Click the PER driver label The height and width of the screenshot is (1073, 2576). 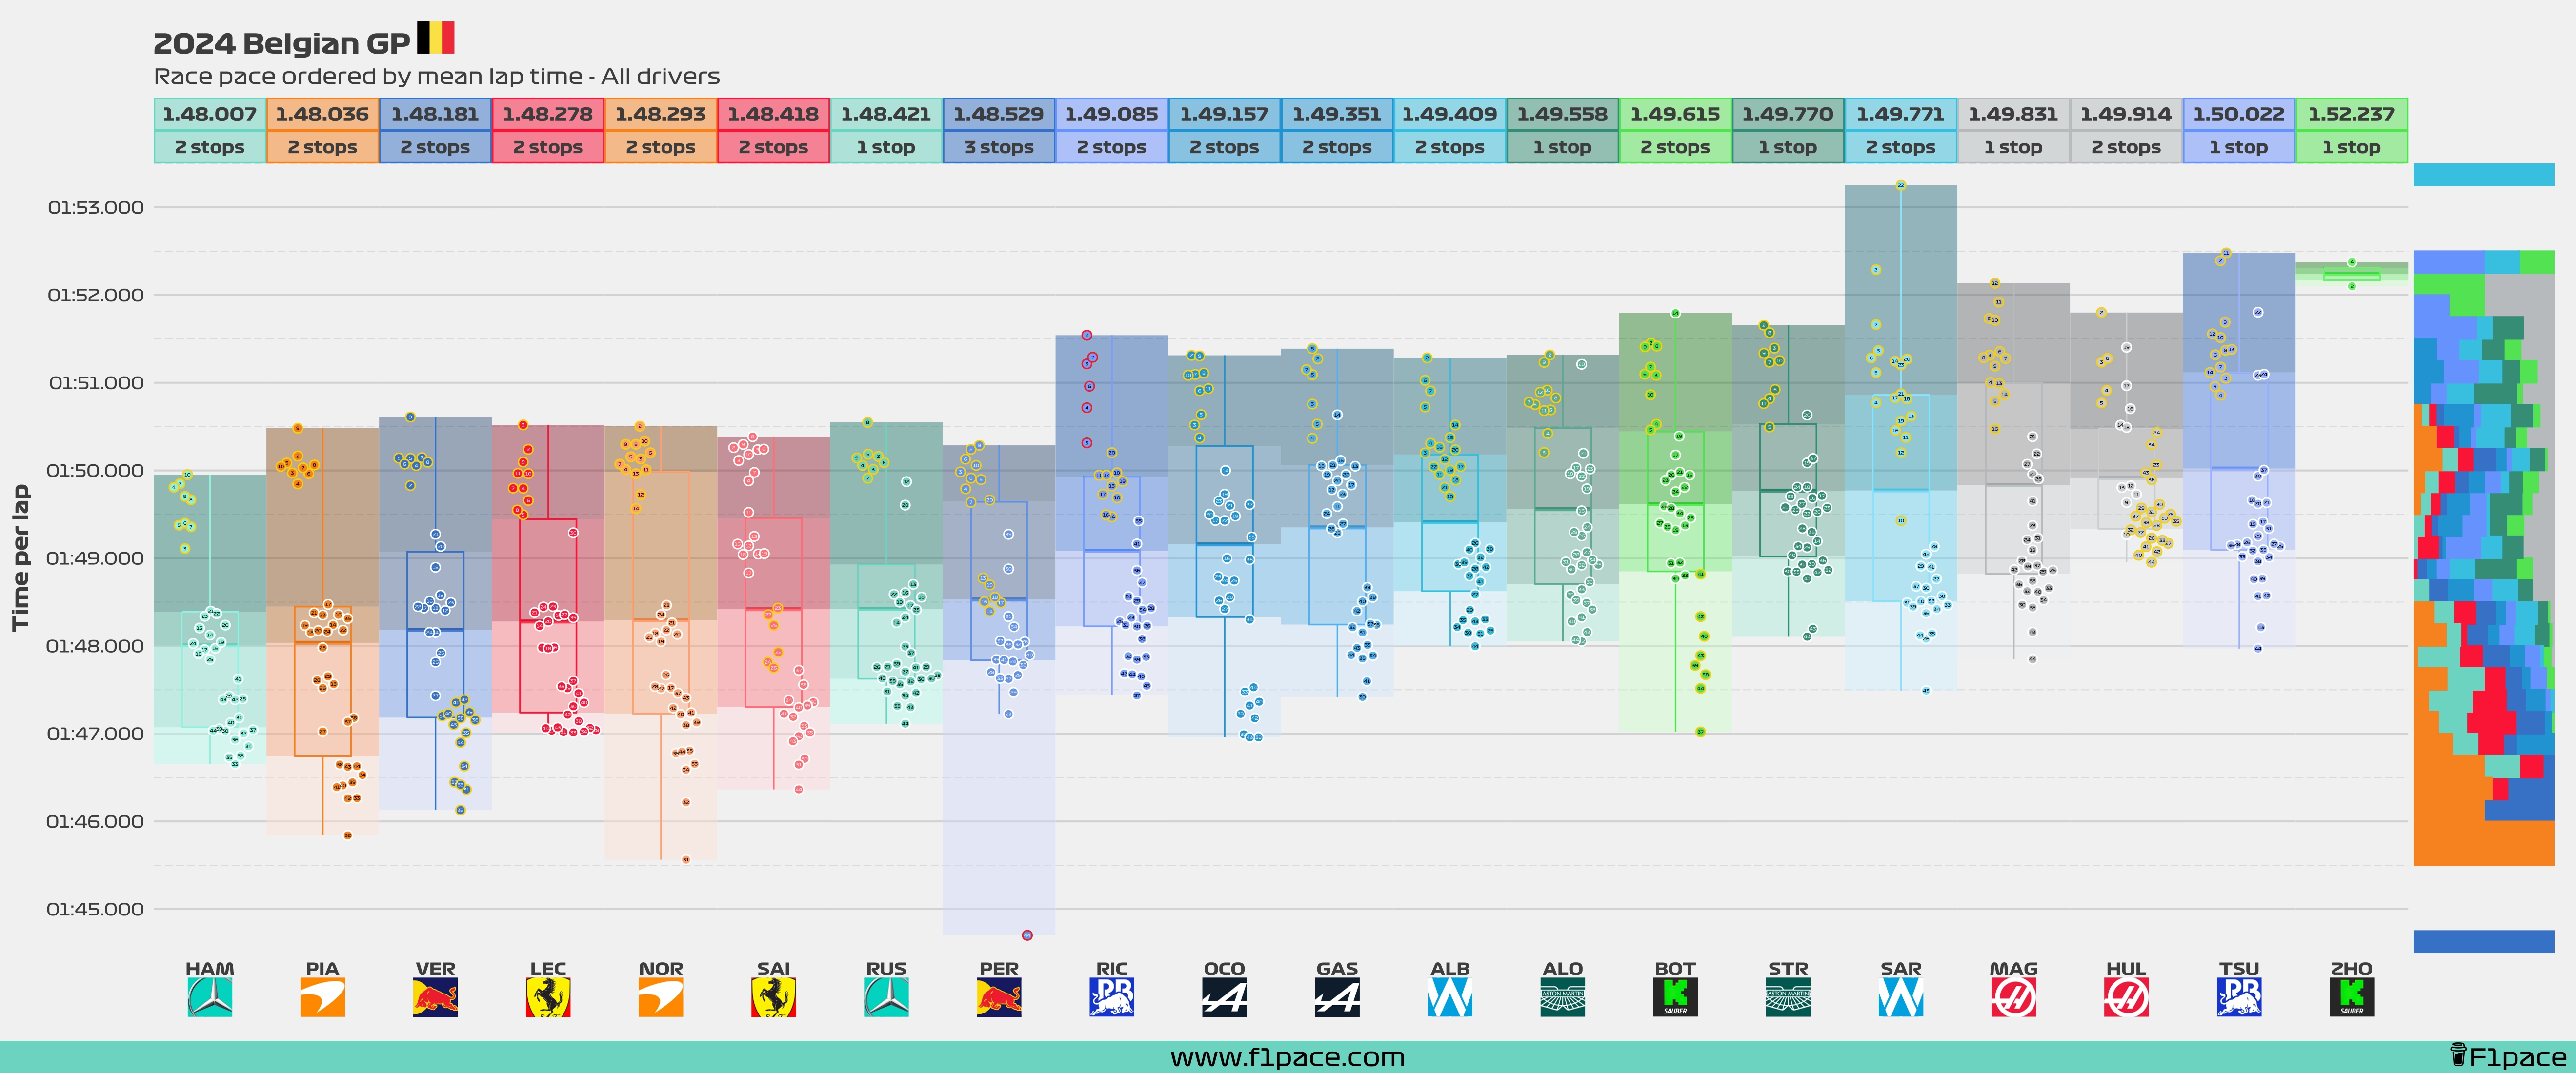999,968
